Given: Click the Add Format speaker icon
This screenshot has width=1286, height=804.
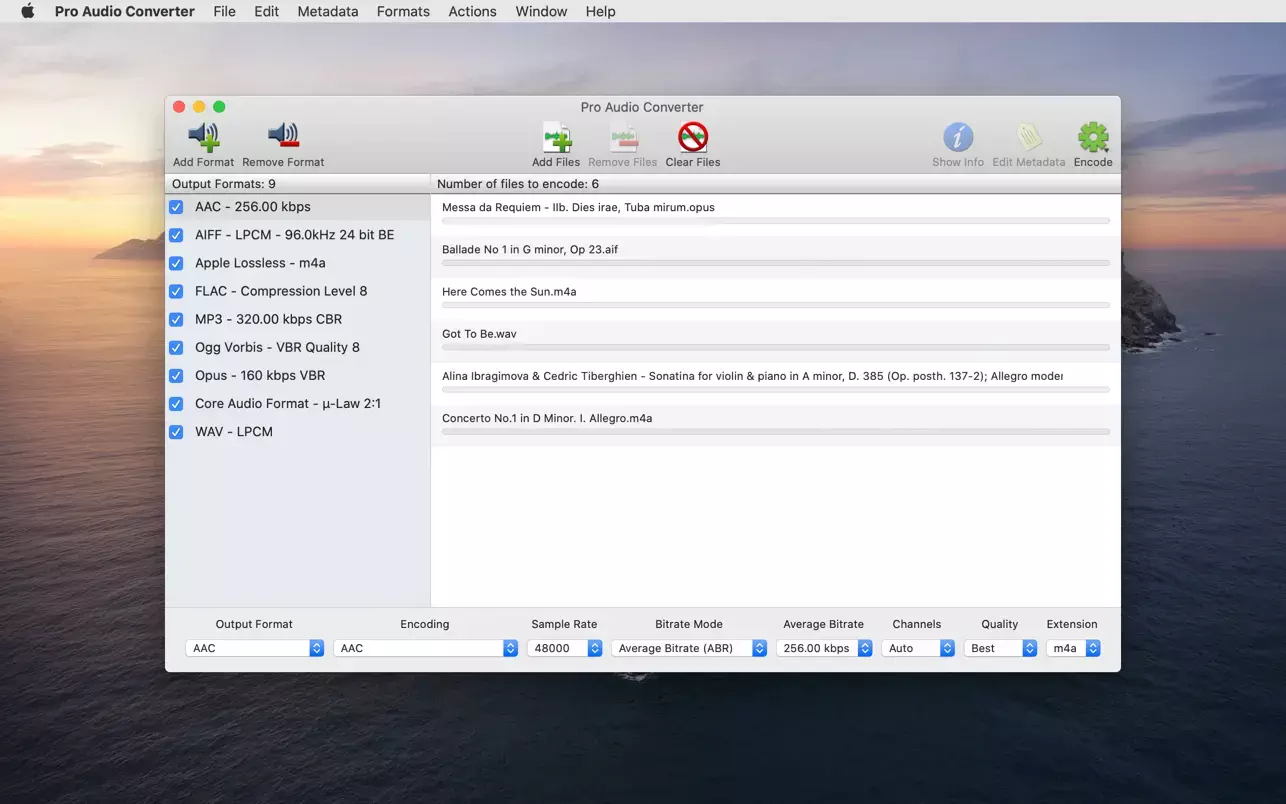Looking at the screenshot, I should [x=203, y=137].
